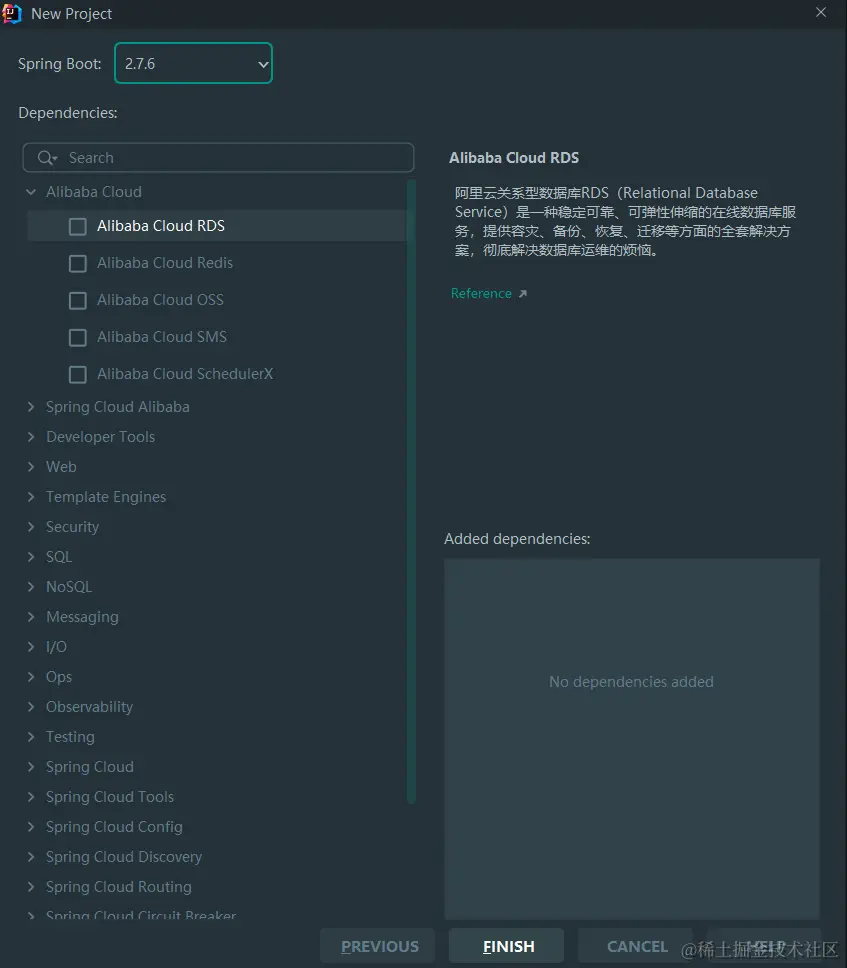Expand the Security category
Viewport: 847px width, 968px height.
[31, 527]
